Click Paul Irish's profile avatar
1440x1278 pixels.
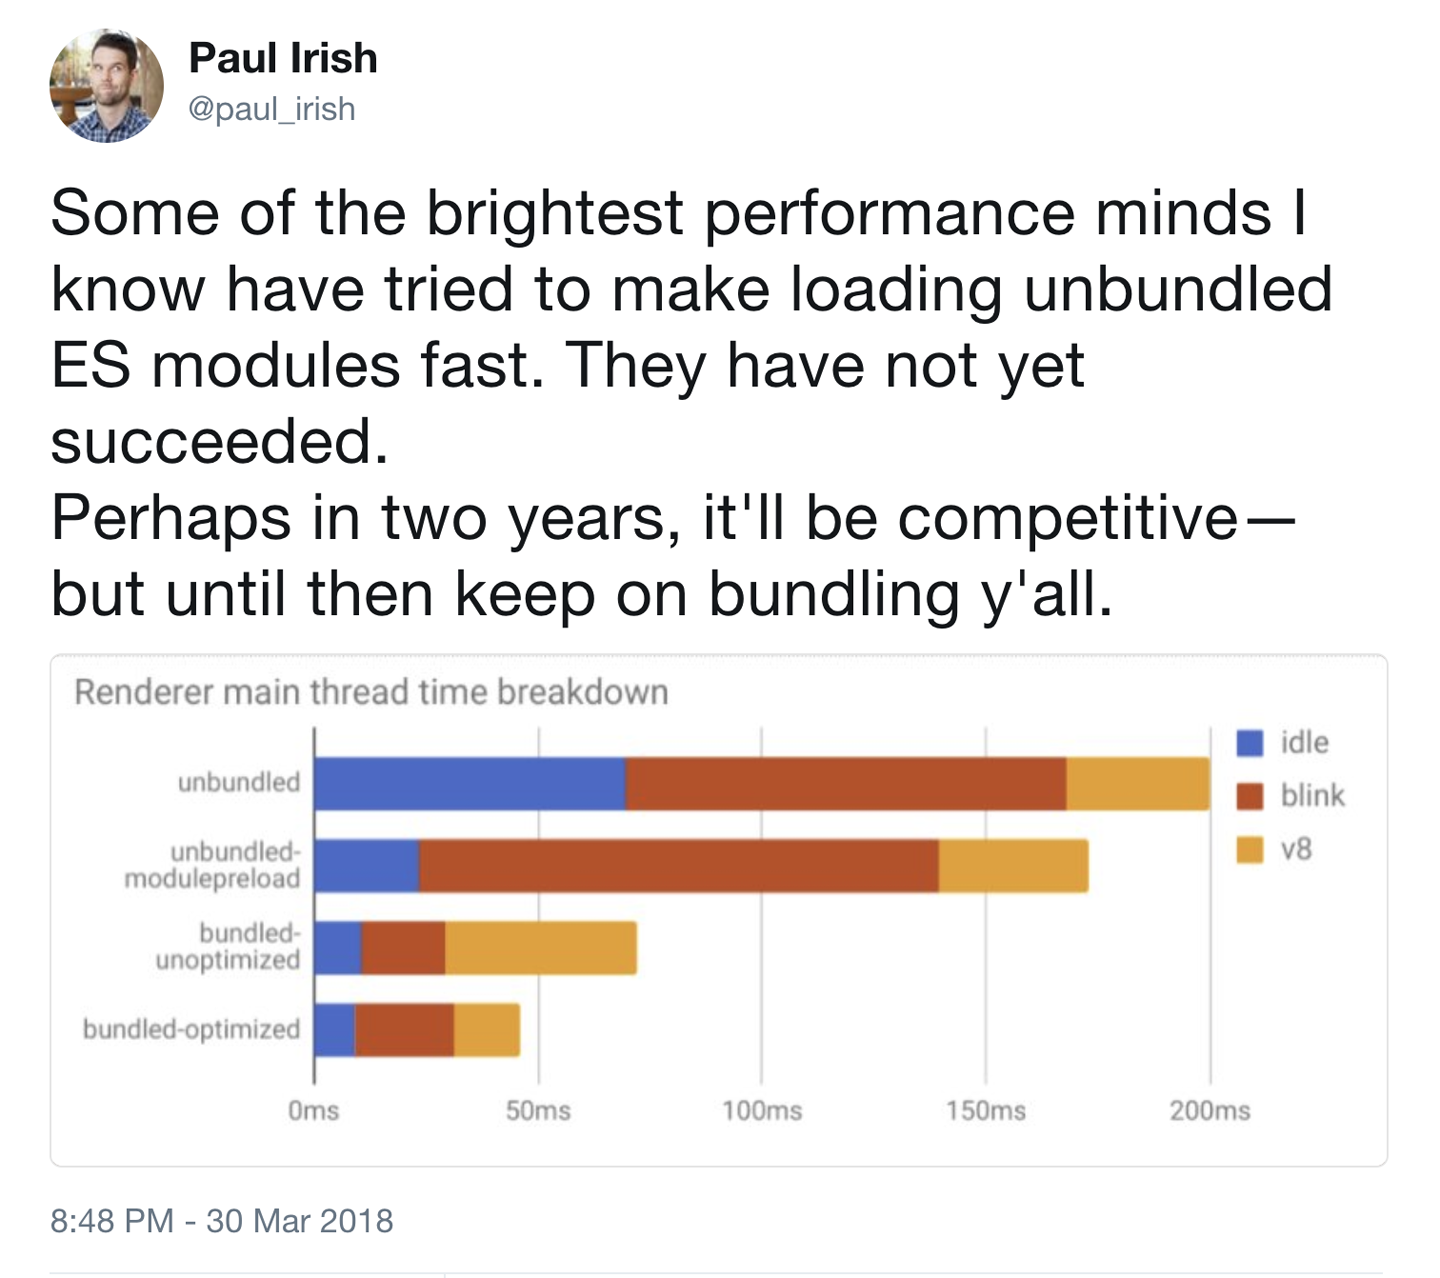point(106,86)
